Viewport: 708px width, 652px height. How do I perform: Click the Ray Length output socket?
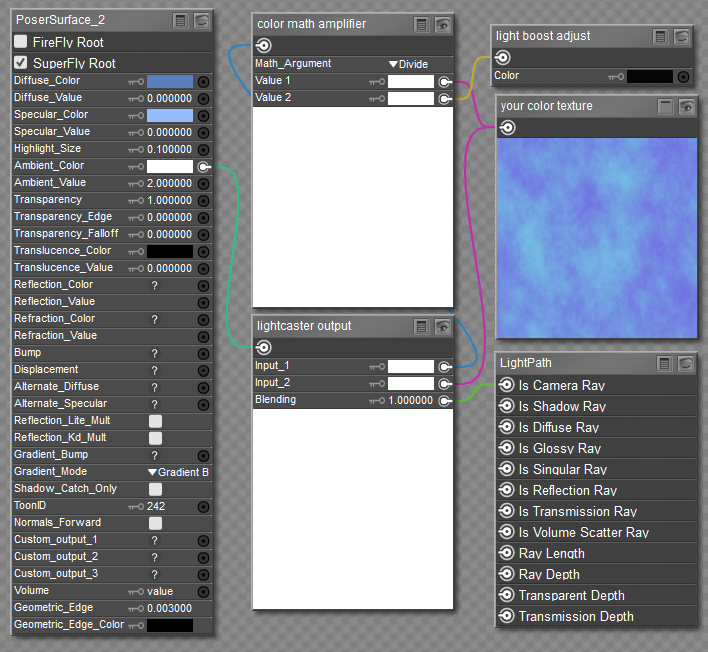tap(507, 553)
